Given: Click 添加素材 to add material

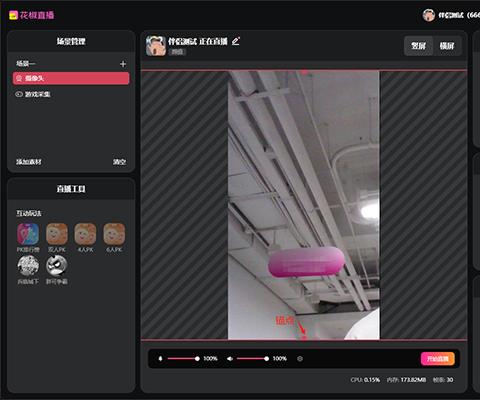Looking at the screenshot, I should (29, 162).
